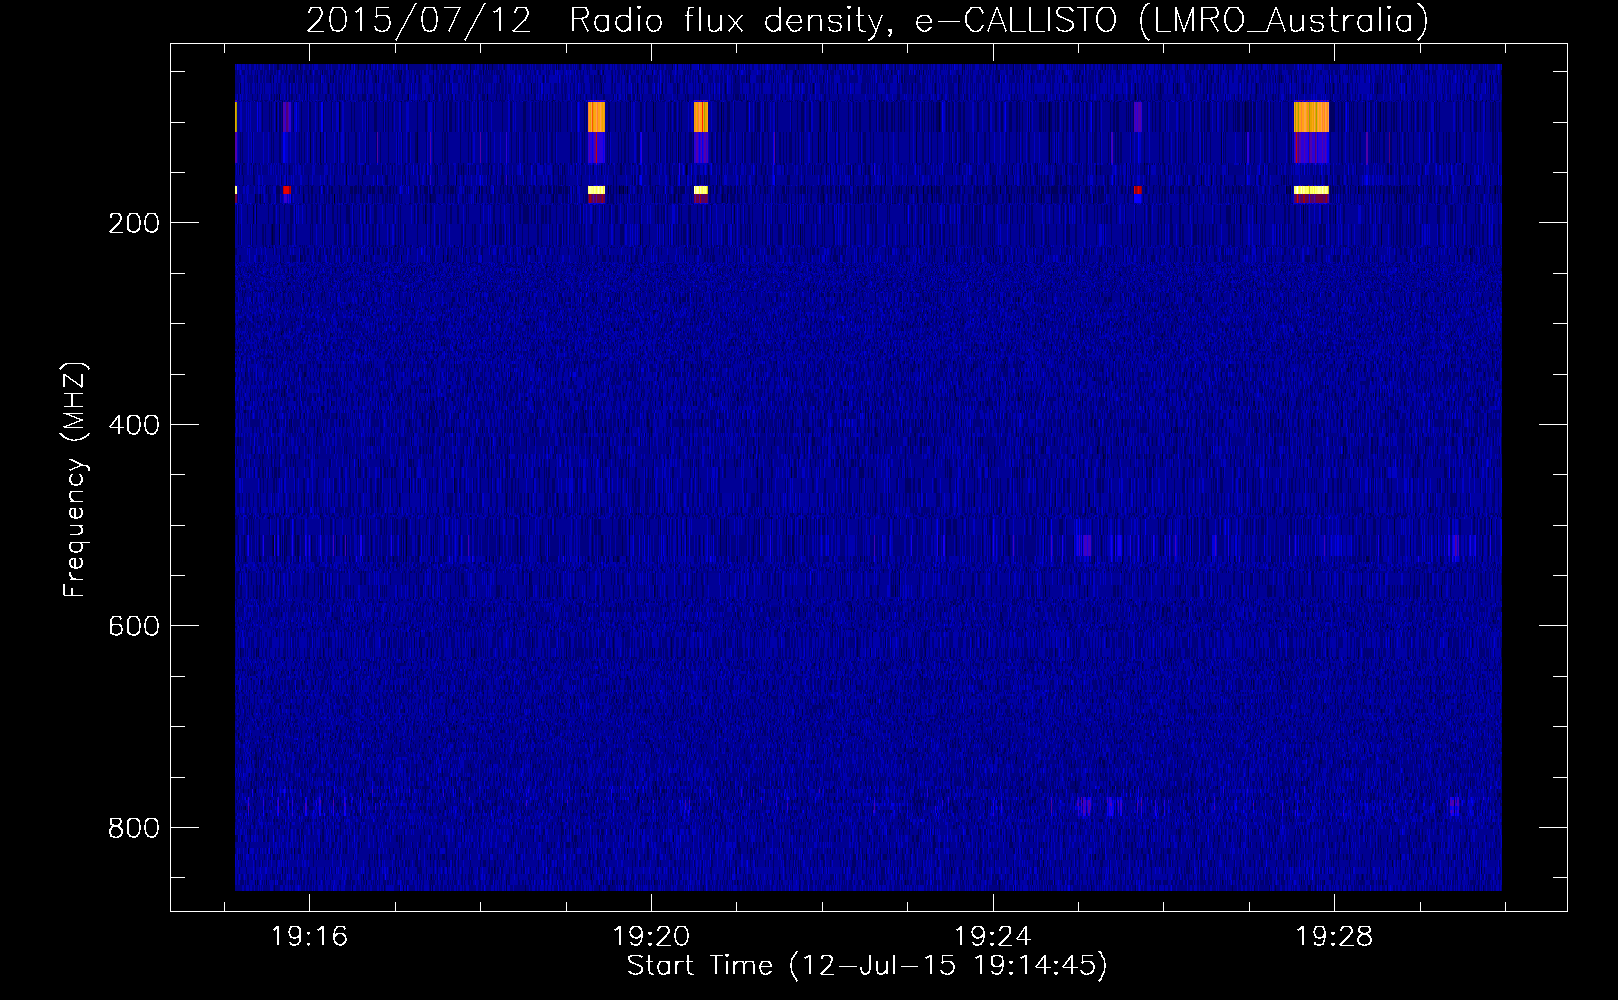Click the 19:20 time tick label
This screenshot has width=1618, height=1000.
pyautogui.click(x=651, y=936)
